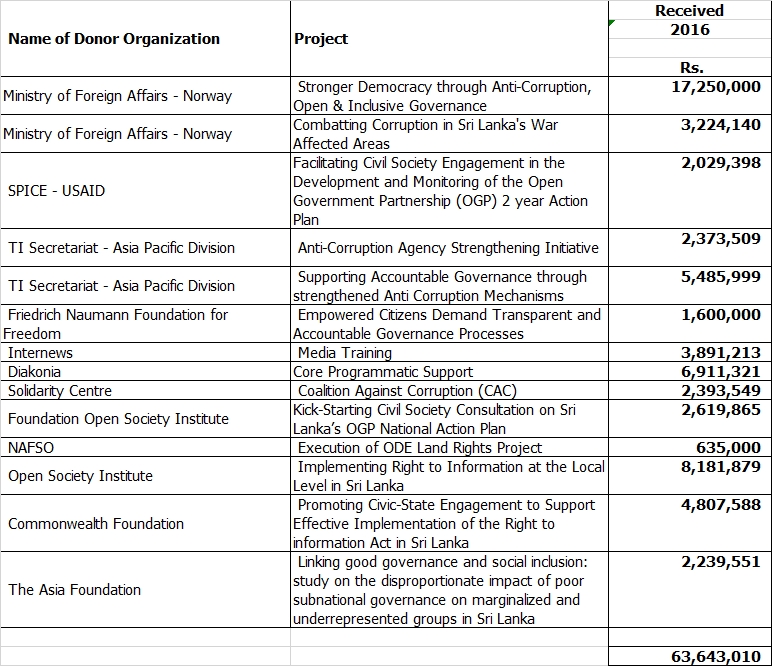
Task: Select the 'Stronger Democracy through Anti-Corruption' project cell
Action: (x=449, y=95)
